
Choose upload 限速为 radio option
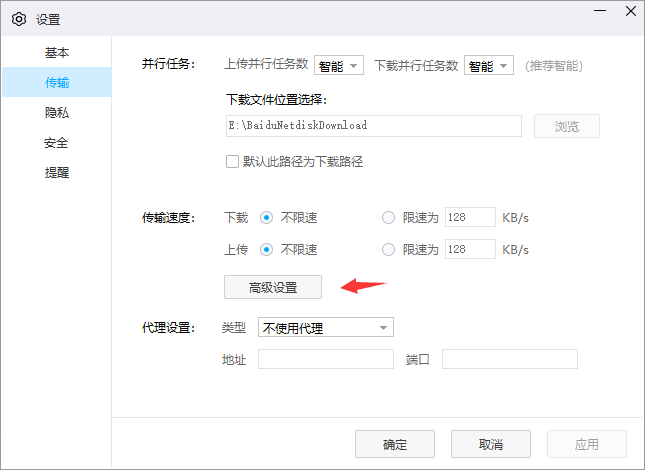[x=389, y=249]
